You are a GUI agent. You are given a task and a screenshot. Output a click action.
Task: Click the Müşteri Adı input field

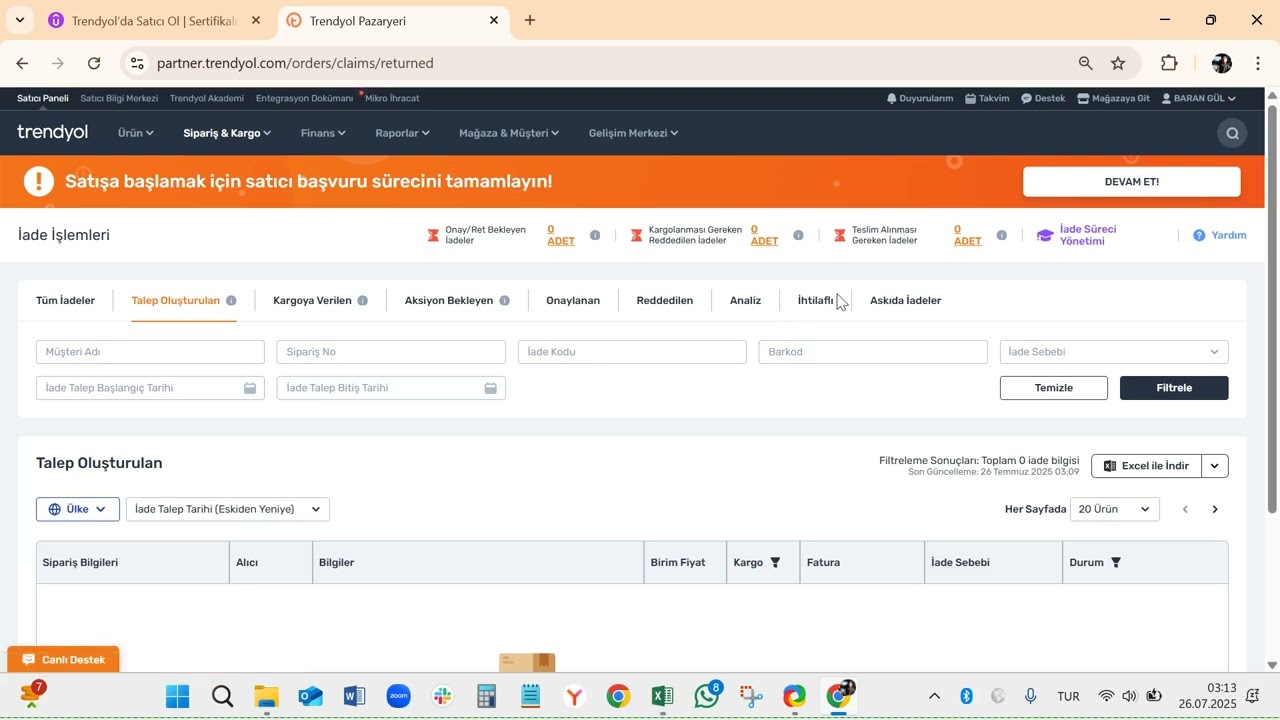tap(150, 352)
